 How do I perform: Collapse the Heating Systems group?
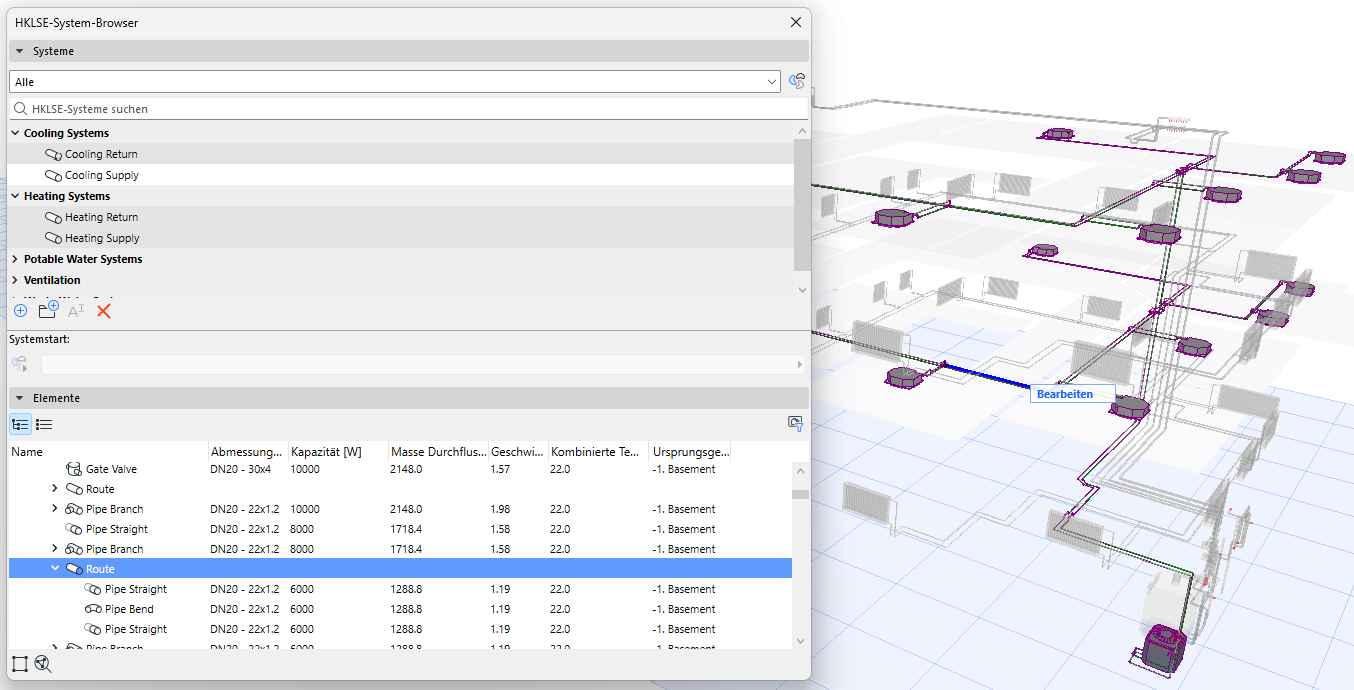(x=15, y=196)
